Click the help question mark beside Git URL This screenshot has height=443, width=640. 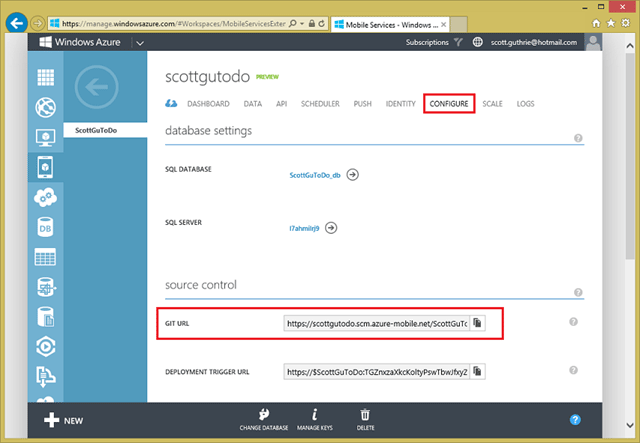coord(573,322)
